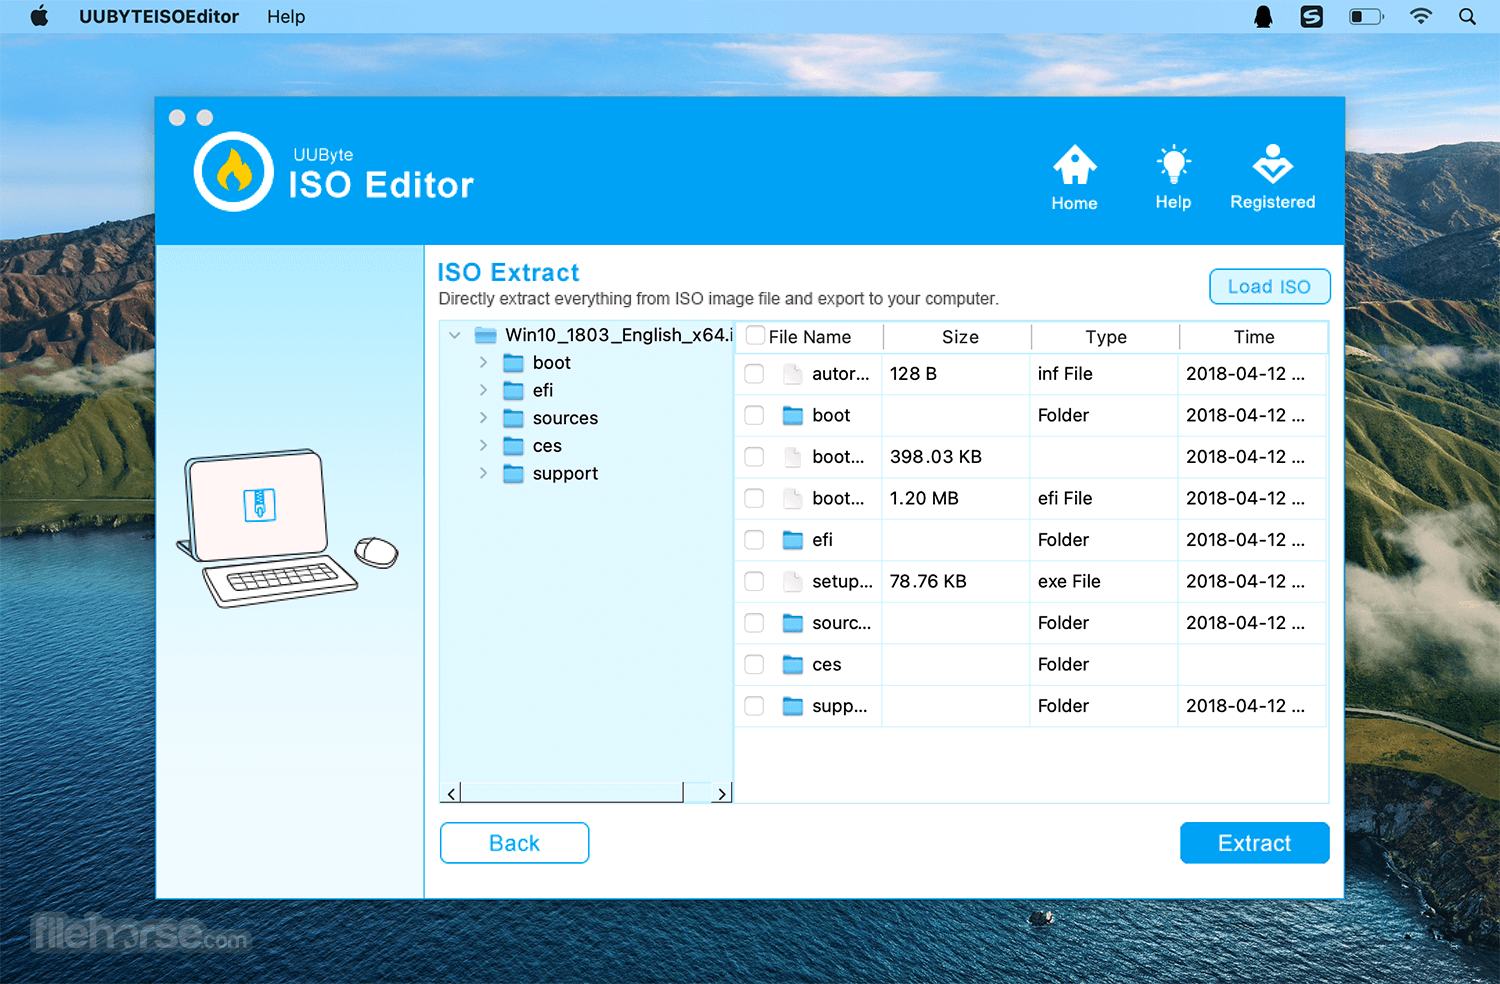Click the '78.76 KB' size cell
The image size is (1500, 984).
pyautogui.click(x=928, y=581)
